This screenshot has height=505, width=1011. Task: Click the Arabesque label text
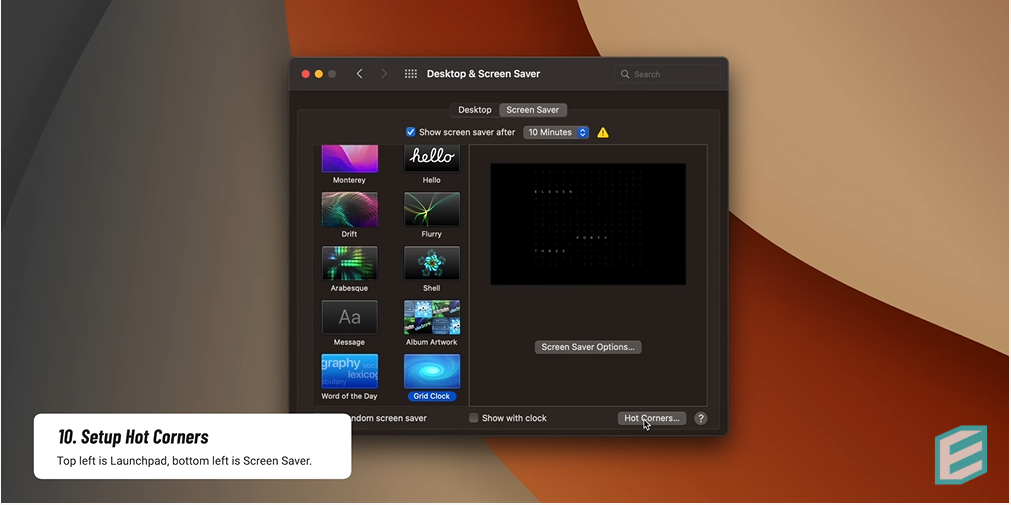point(349,288)
